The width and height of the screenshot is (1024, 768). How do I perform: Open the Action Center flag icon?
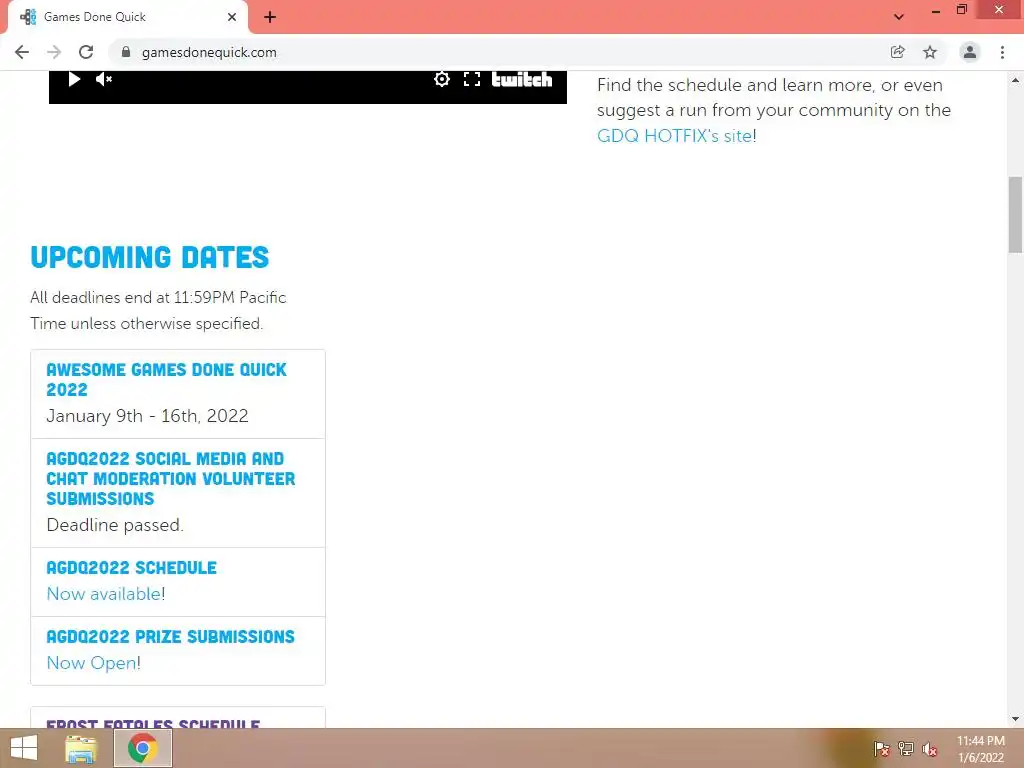tap(882, 749)
